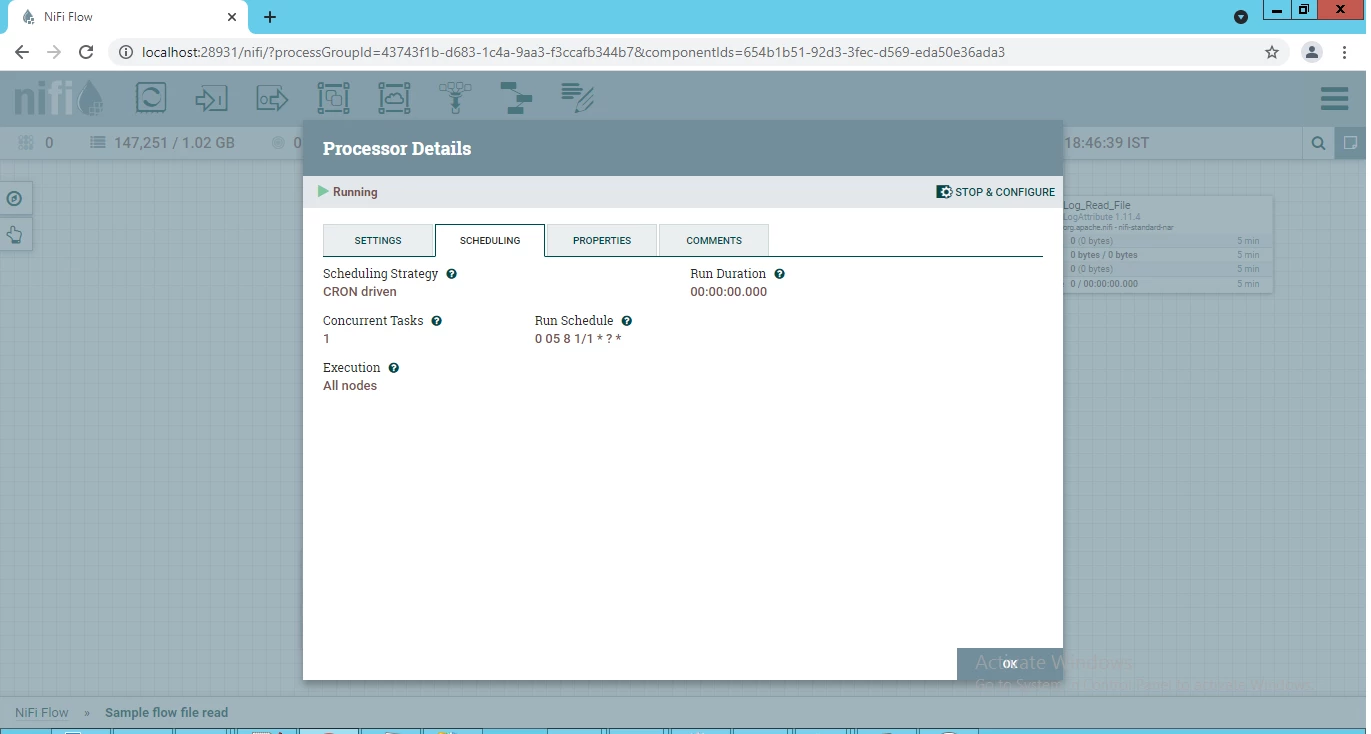The image size is (1371, 734).
Task: Open a new browser tab
Action: tap(270, 17)
